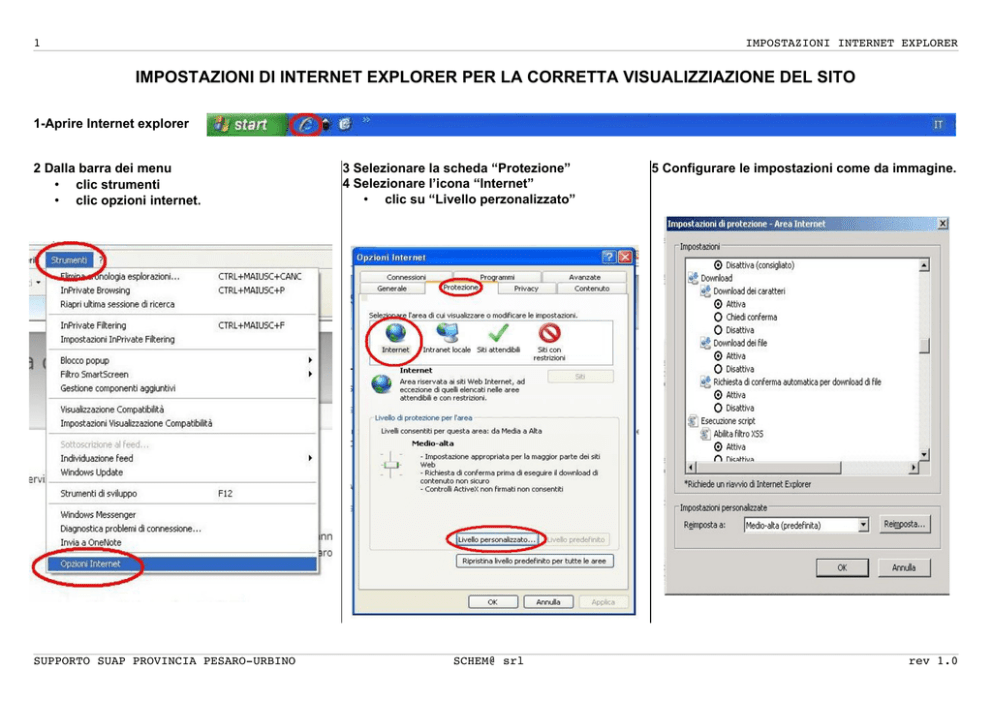Switch to the Connessioni tab
The image size is (992, 701).
coord(406,277)
